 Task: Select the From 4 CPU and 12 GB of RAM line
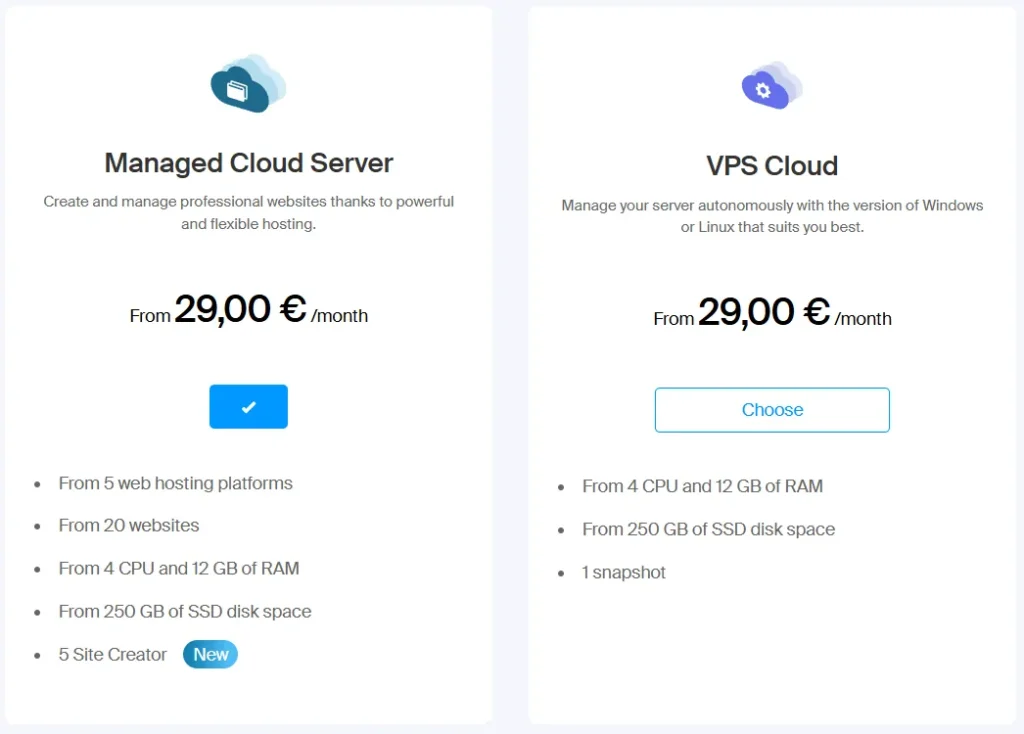pos(178,568)
